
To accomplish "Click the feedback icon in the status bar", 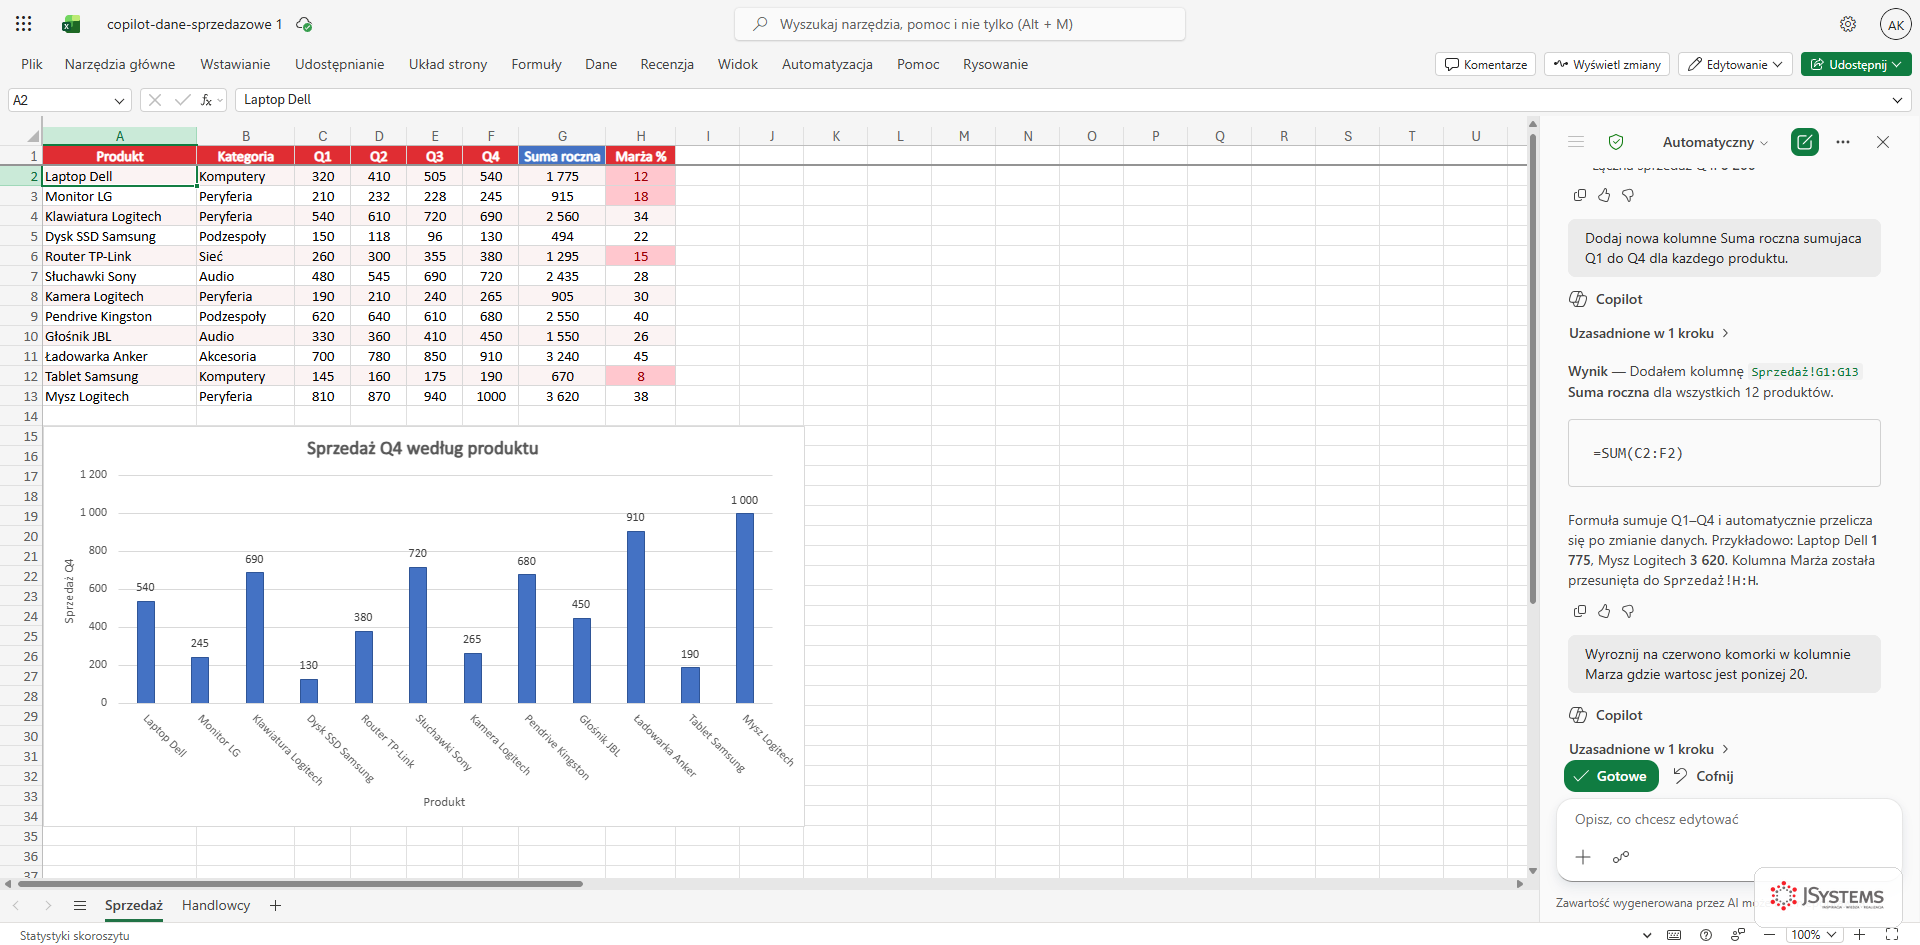I will click(x=1738, y=935).
